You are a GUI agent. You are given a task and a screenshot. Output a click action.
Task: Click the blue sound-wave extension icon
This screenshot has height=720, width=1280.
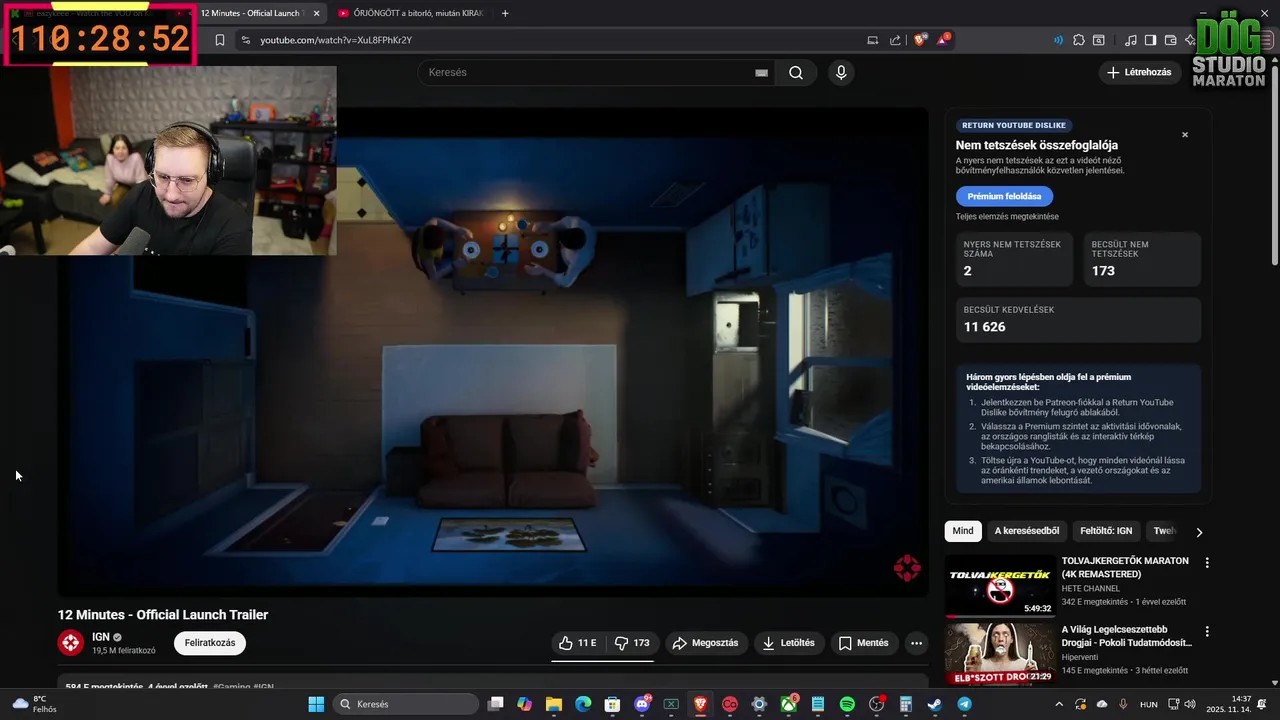(1058, 40)
